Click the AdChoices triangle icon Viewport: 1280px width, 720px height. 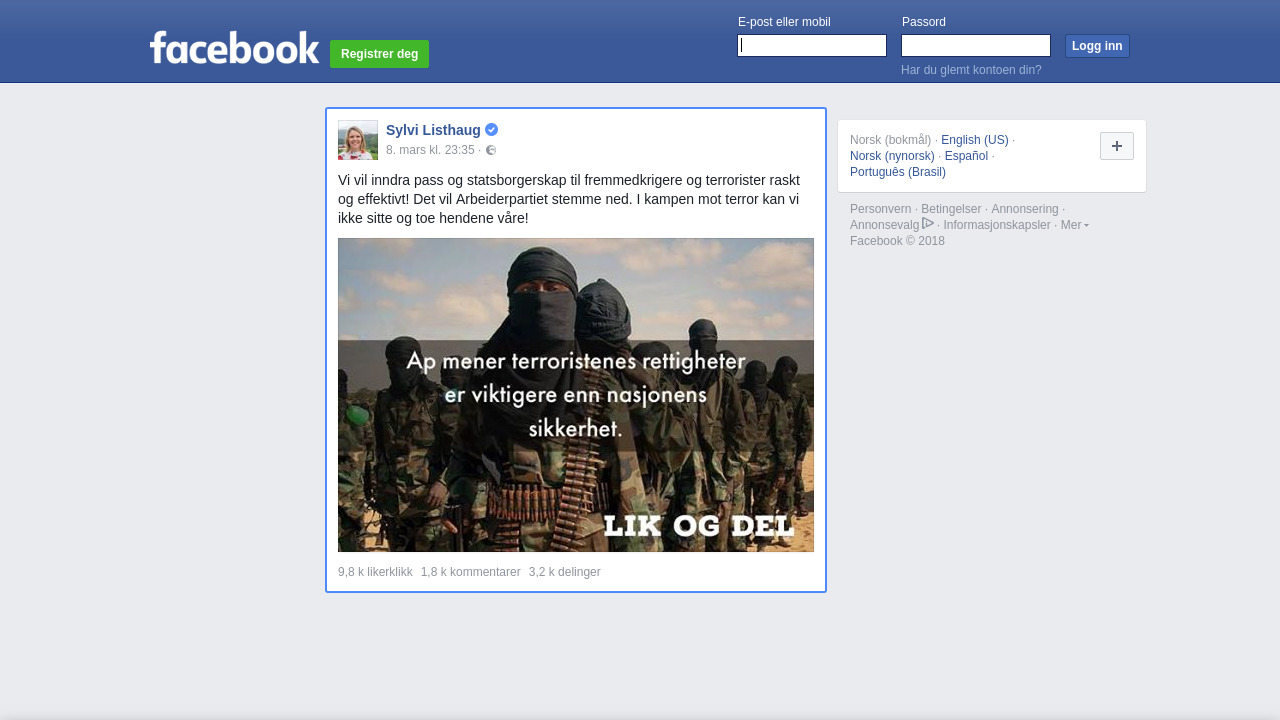[928, 224]
